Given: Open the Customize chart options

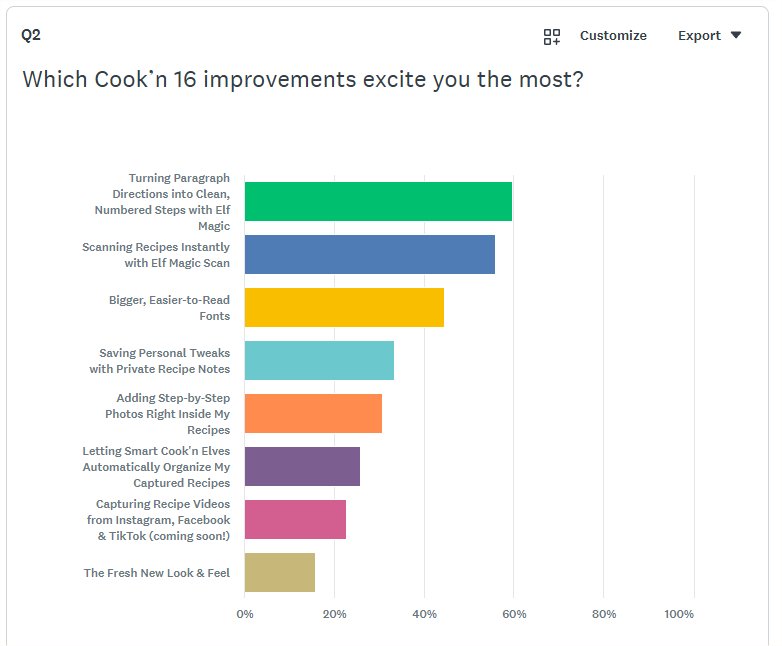Looking at the screenshot, I should [x=613, y=36].
